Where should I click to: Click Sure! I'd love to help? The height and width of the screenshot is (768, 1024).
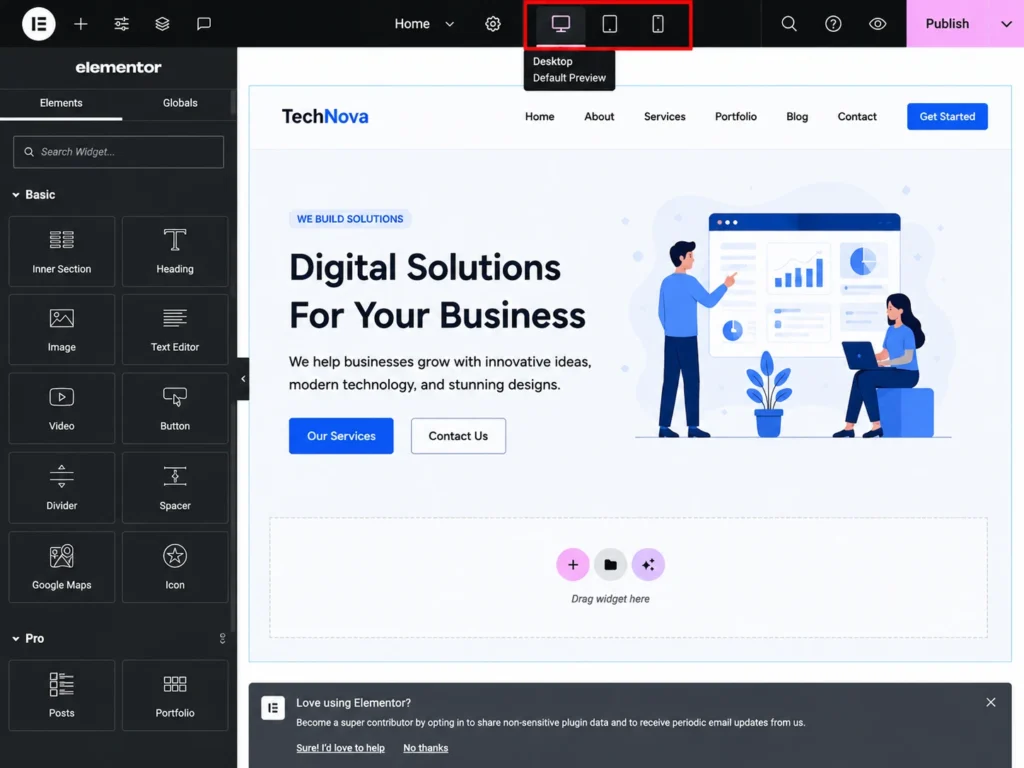coord(340,748)
